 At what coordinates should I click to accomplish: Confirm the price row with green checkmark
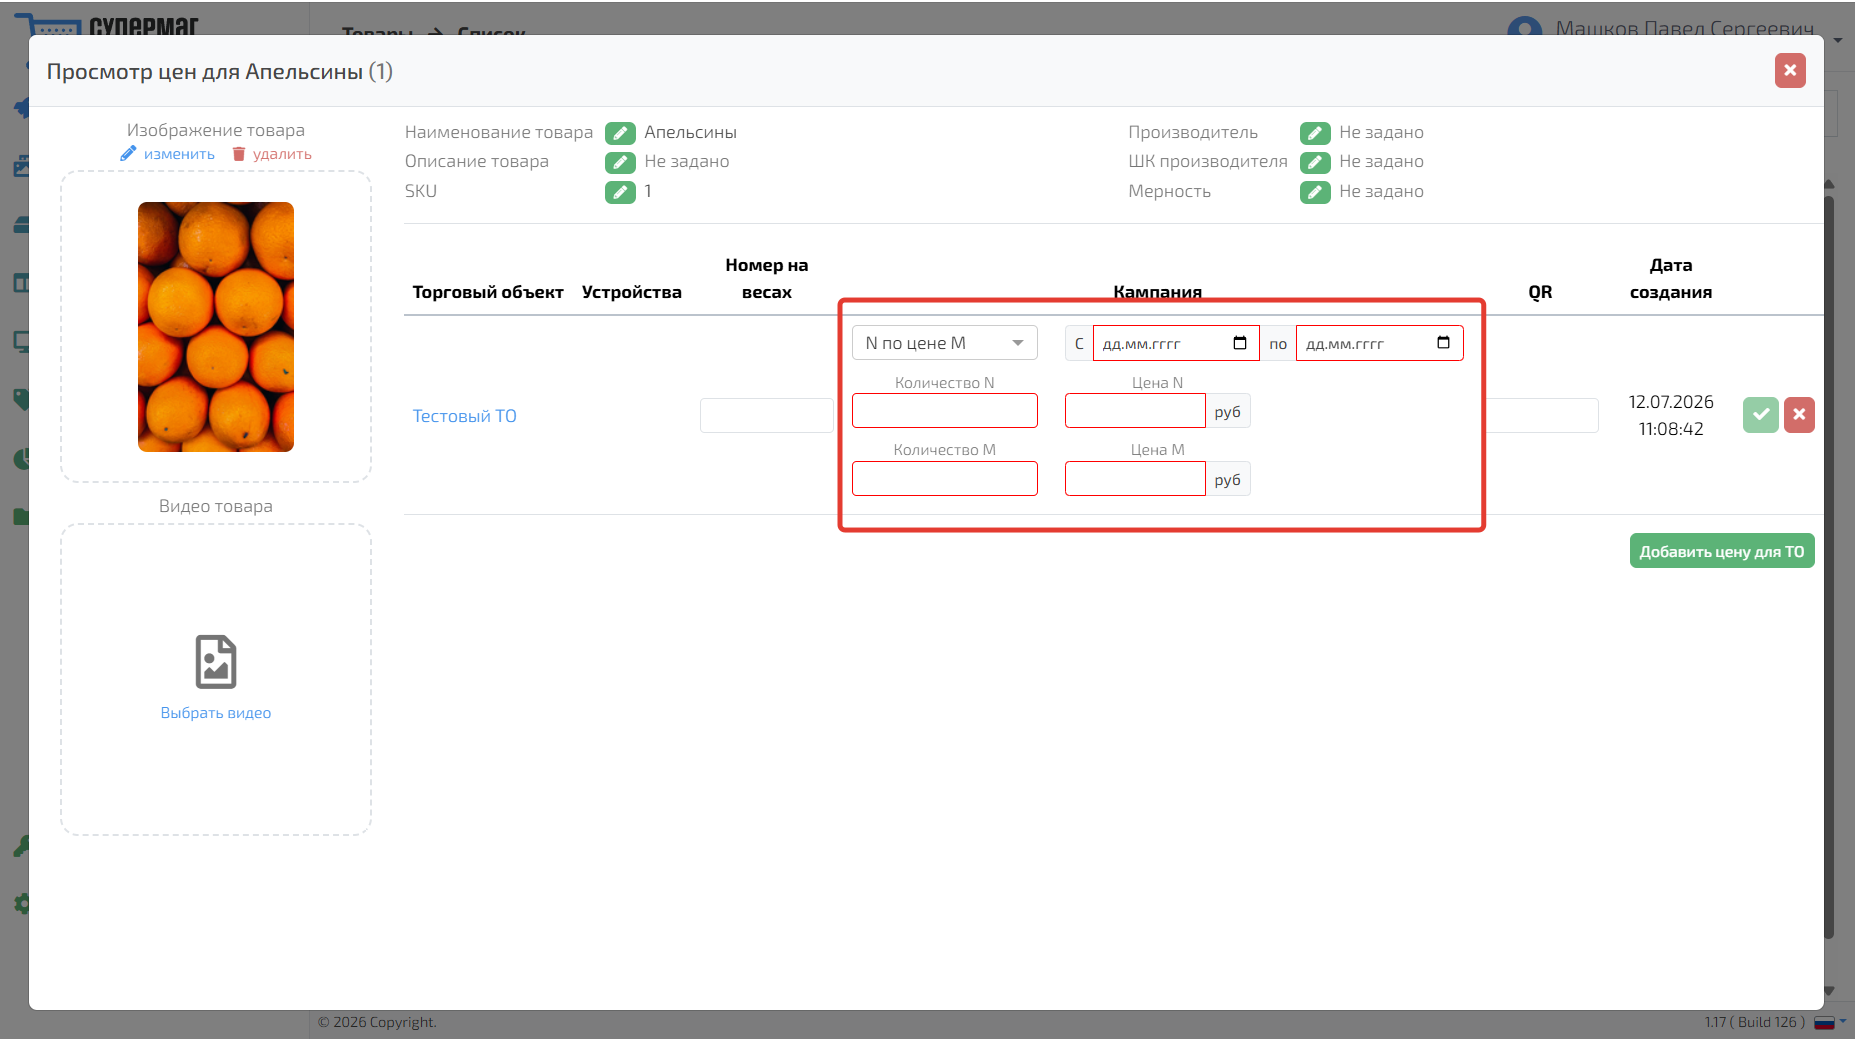[x=1761, y=415]
